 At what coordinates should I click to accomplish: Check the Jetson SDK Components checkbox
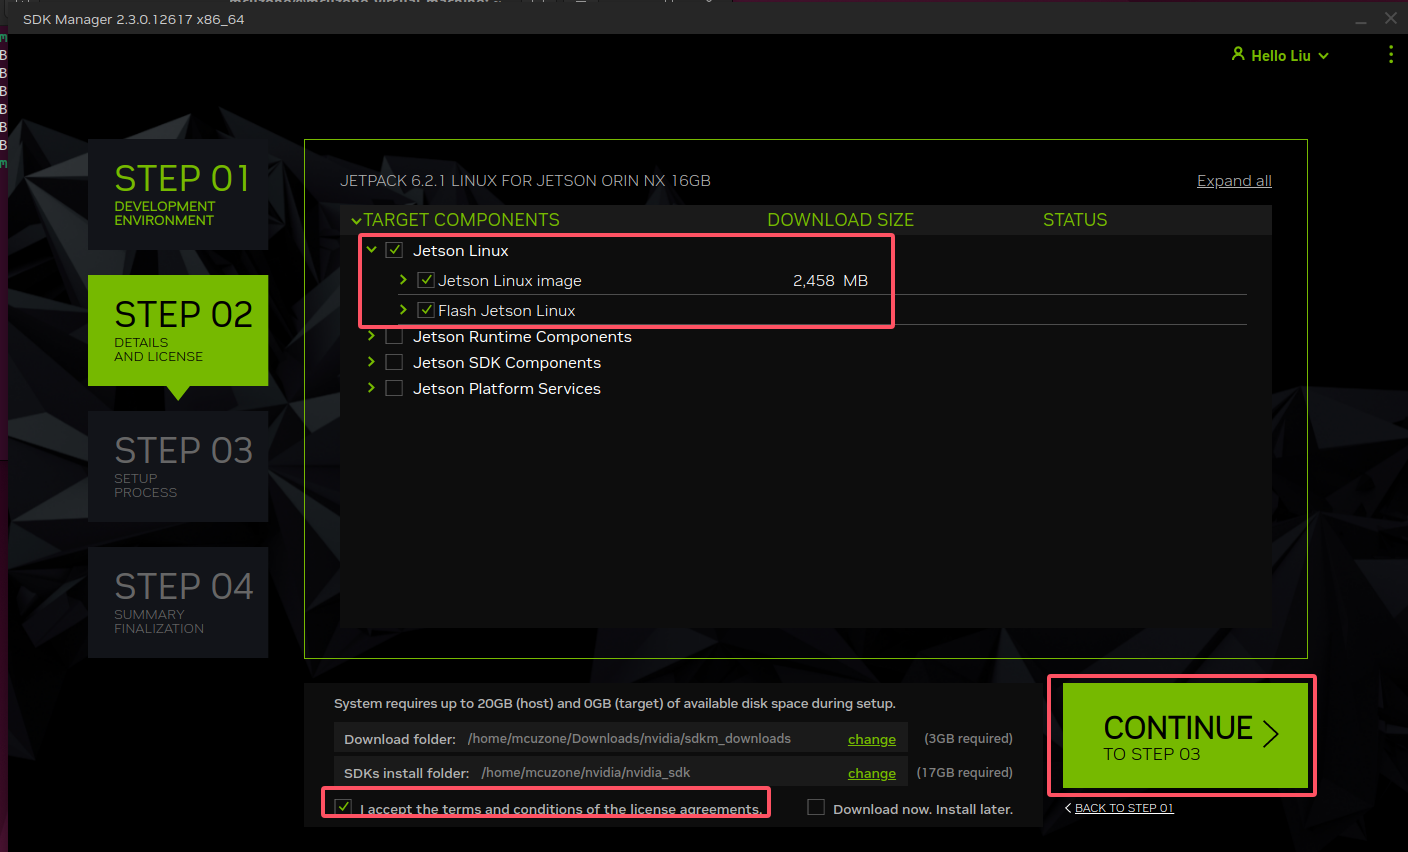394,362
